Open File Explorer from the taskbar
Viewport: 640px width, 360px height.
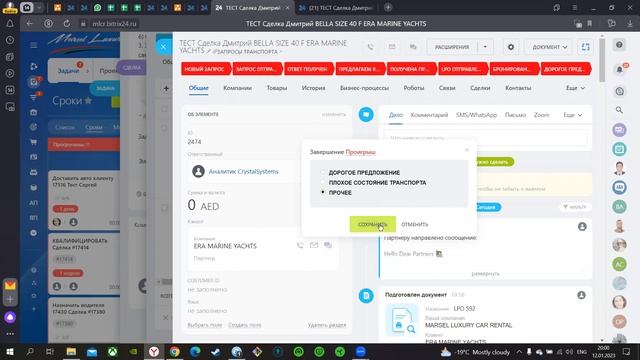click(71, 351)
